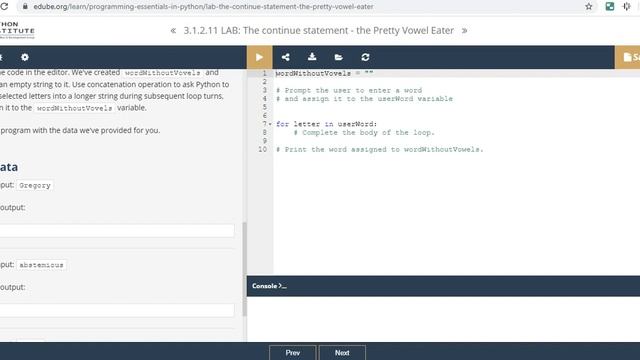Go to next lesson with » arrow

tap(464, 31)
